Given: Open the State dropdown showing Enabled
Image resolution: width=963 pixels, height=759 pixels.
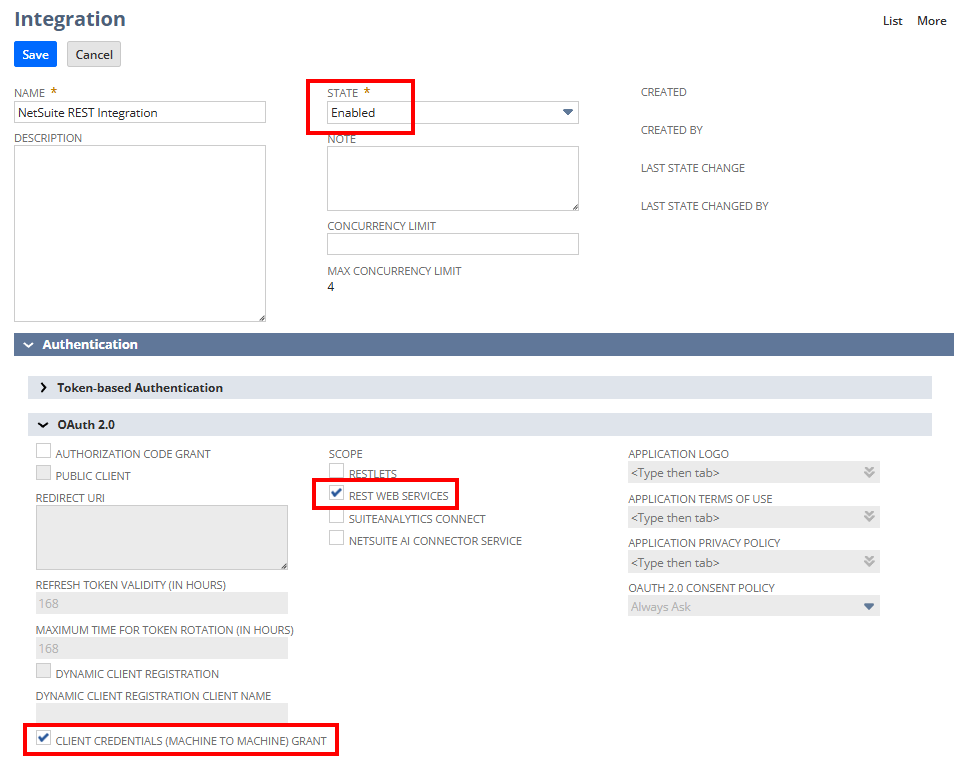Looking at the screenshot, I should [453, 112].
